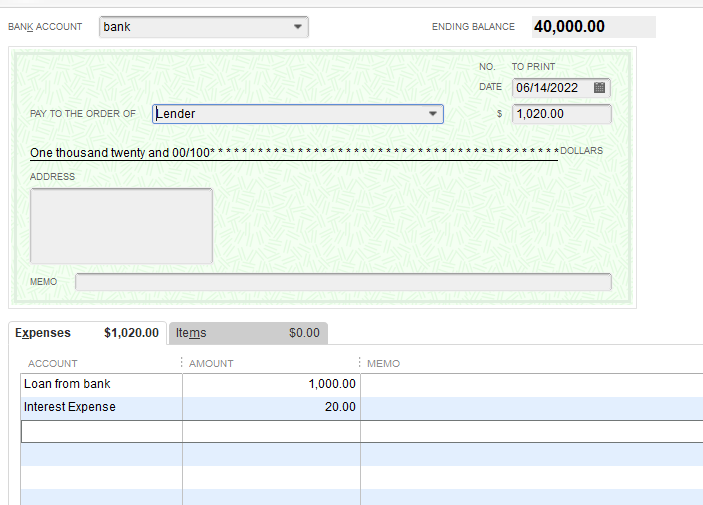Open the Pay to the Order Of dropdown arrow
Viewport: 703px width, 505px height.
[433, 113]
